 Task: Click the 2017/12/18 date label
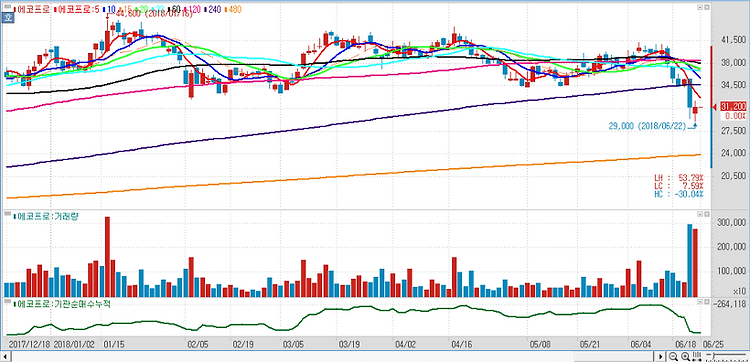(30, 344)
